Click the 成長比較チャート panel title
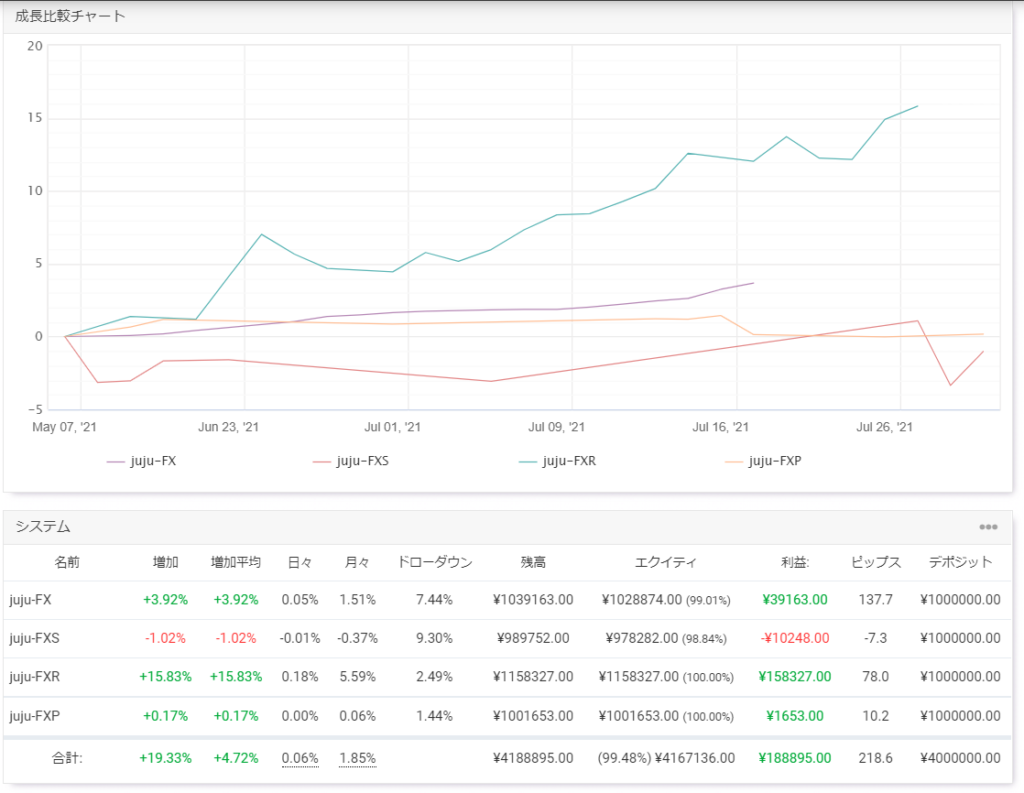The height and width of the screenshot is (793, 1024). (70, 16)
